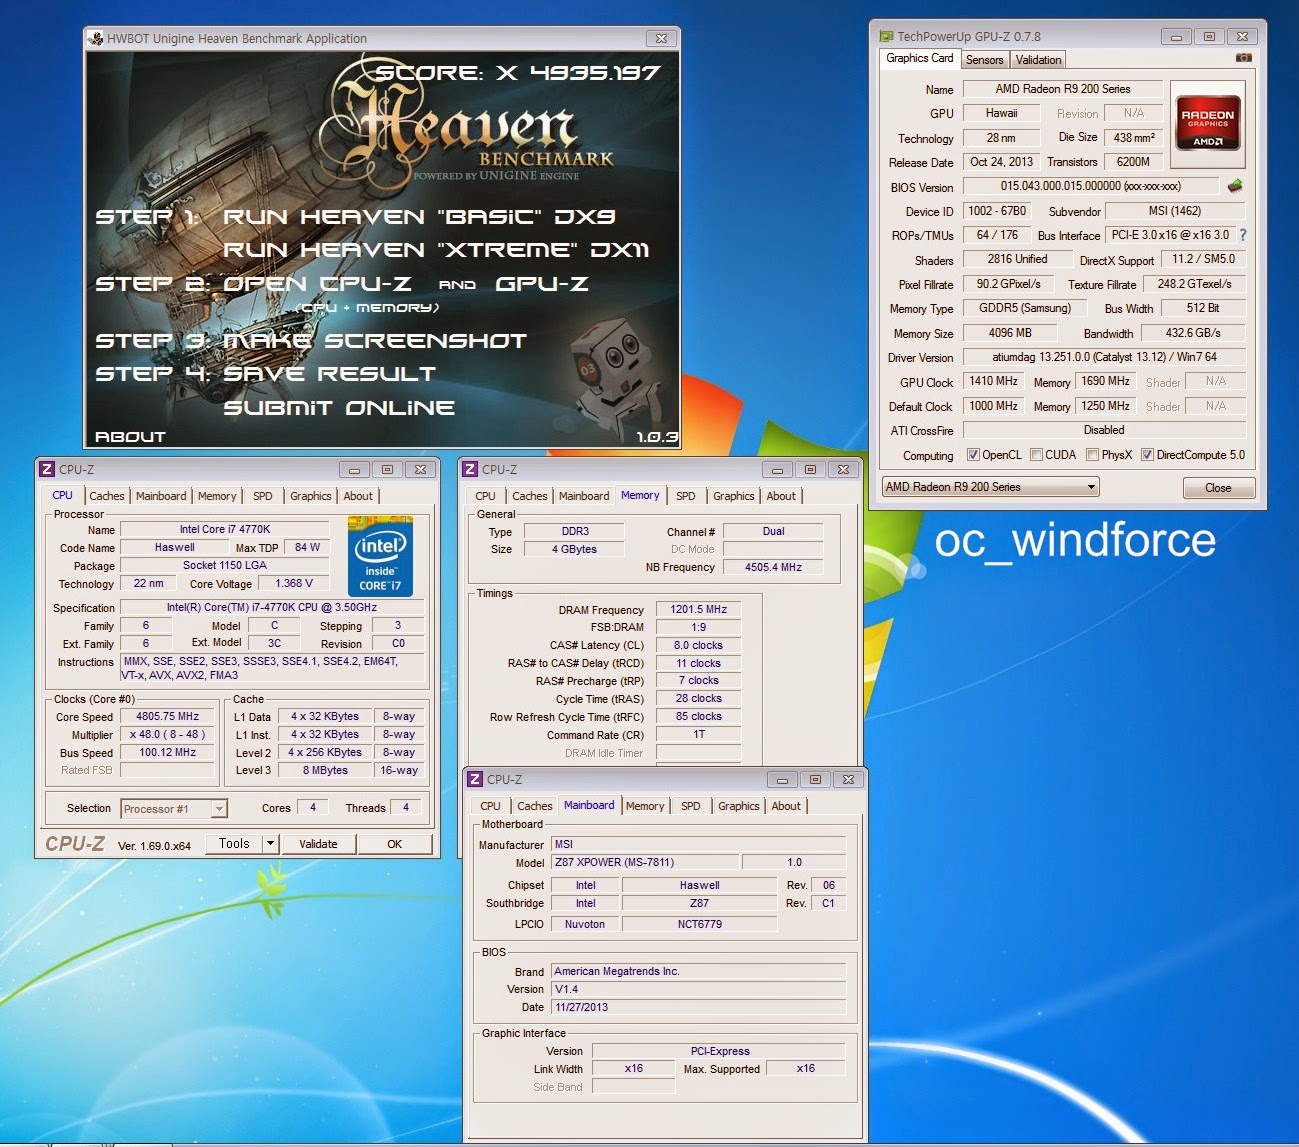Image resolution: width=1299 pixels, height=1147 pixels.
Task: Open the Tools dropdown arrow in CPU-Z
Action: (269, 844)
